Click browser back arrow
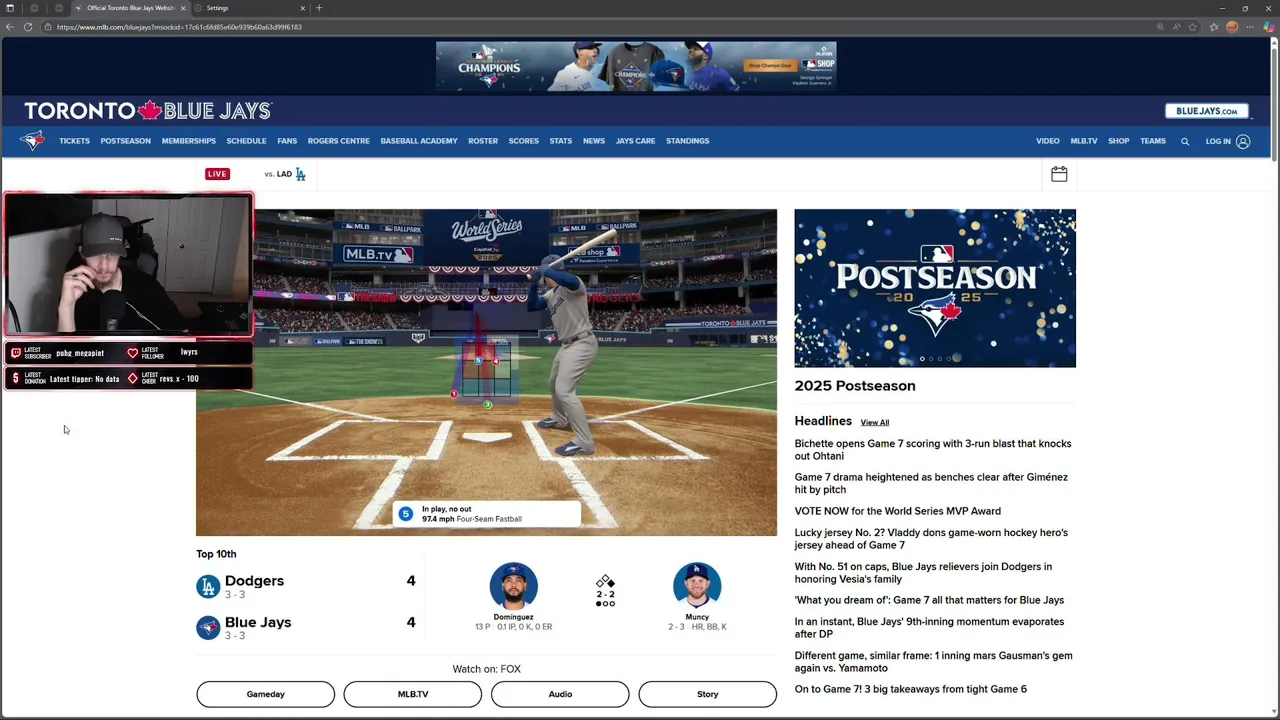The width and height of the screenshot is (1280, 720). tap(10, 27)
